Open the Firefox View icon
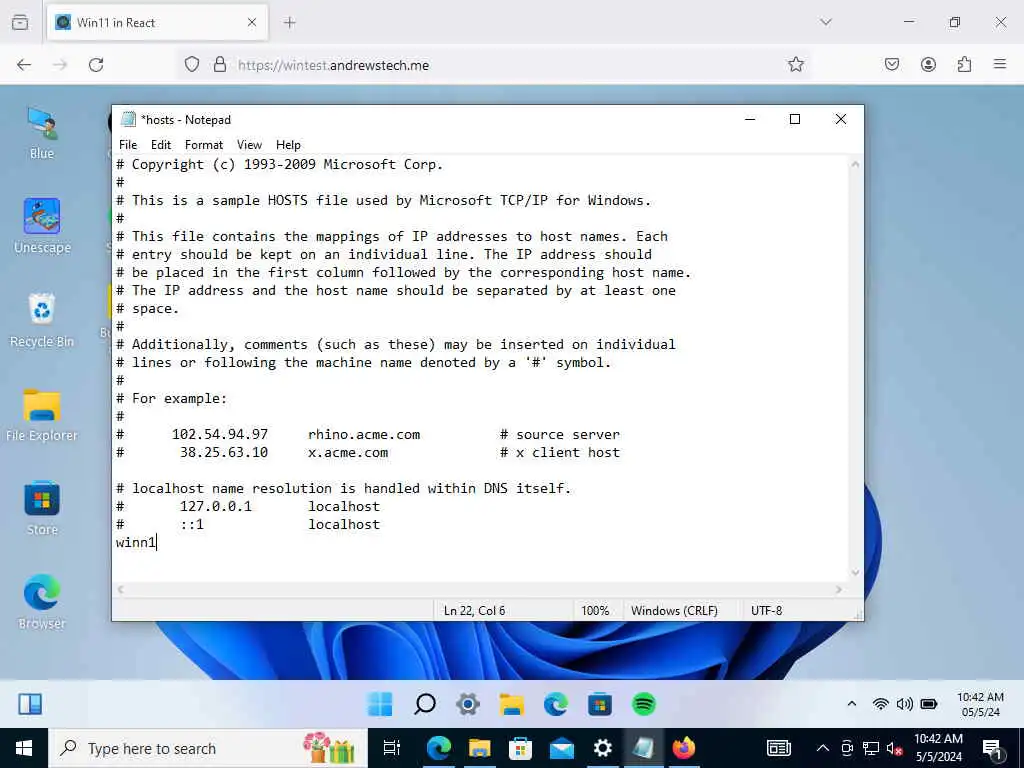This screenshot has height=768, width=1024. click(x=20, y=23)
